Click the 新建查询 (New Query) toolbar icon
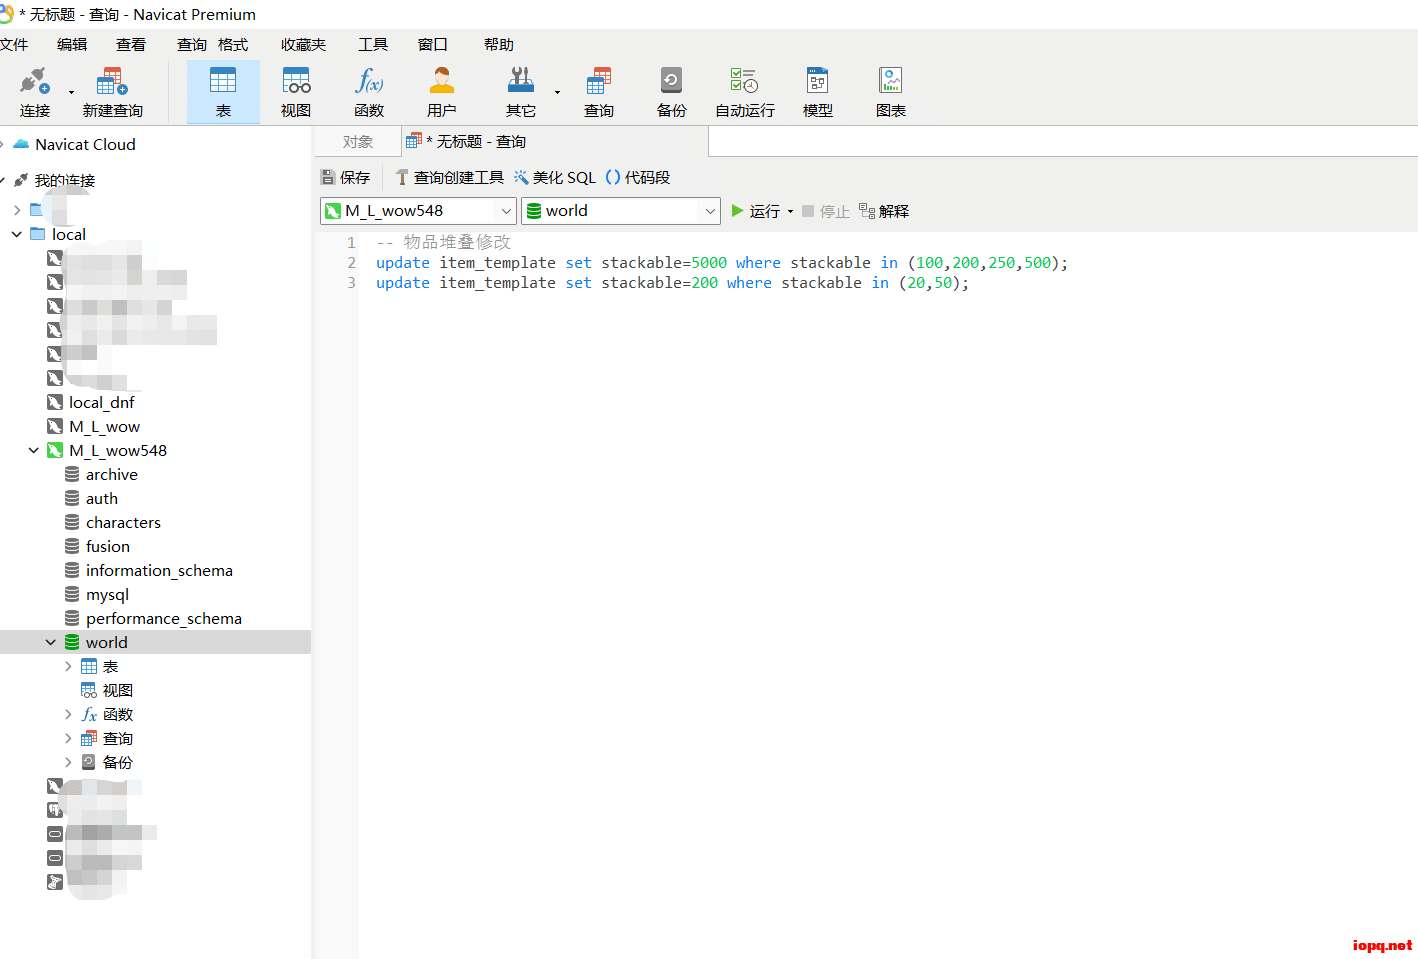The width and height of the screenshot is (1418, 959). (112, 92)
